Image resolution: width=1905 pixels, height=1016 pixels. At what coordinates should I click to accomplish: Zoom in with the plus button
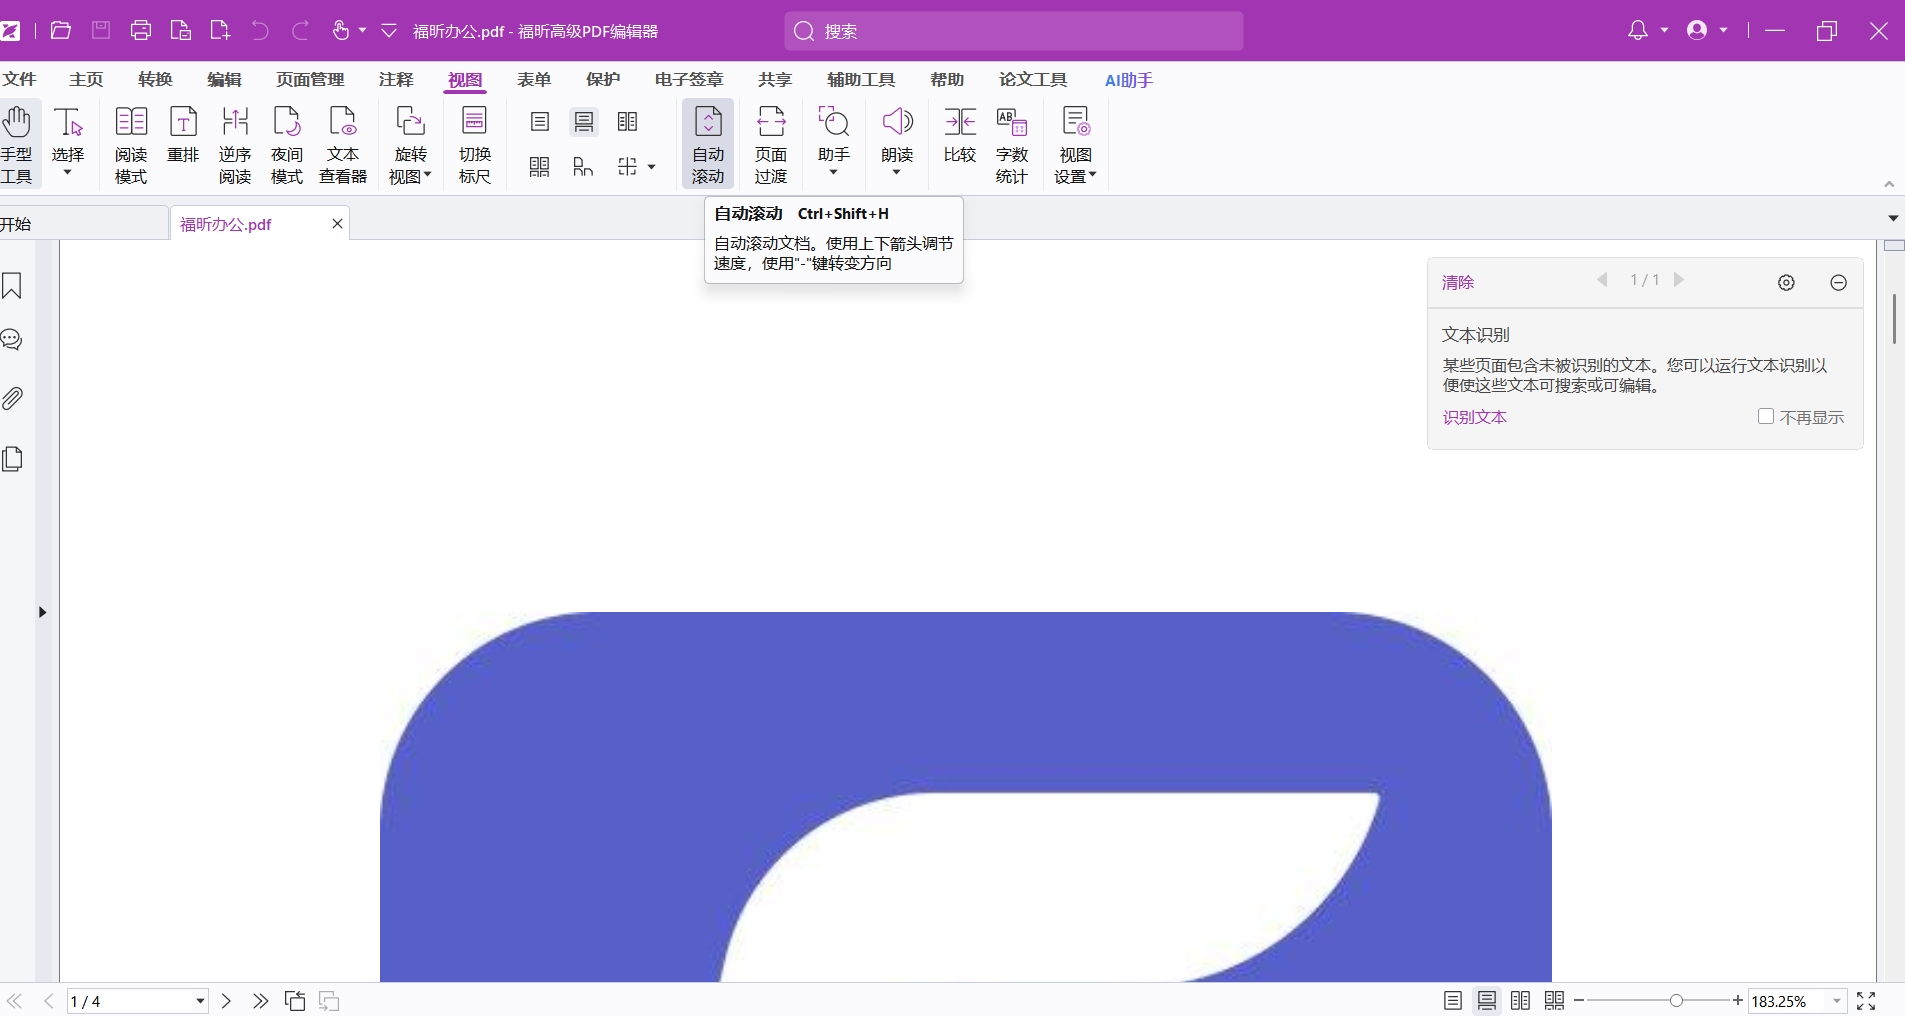1738,1001
